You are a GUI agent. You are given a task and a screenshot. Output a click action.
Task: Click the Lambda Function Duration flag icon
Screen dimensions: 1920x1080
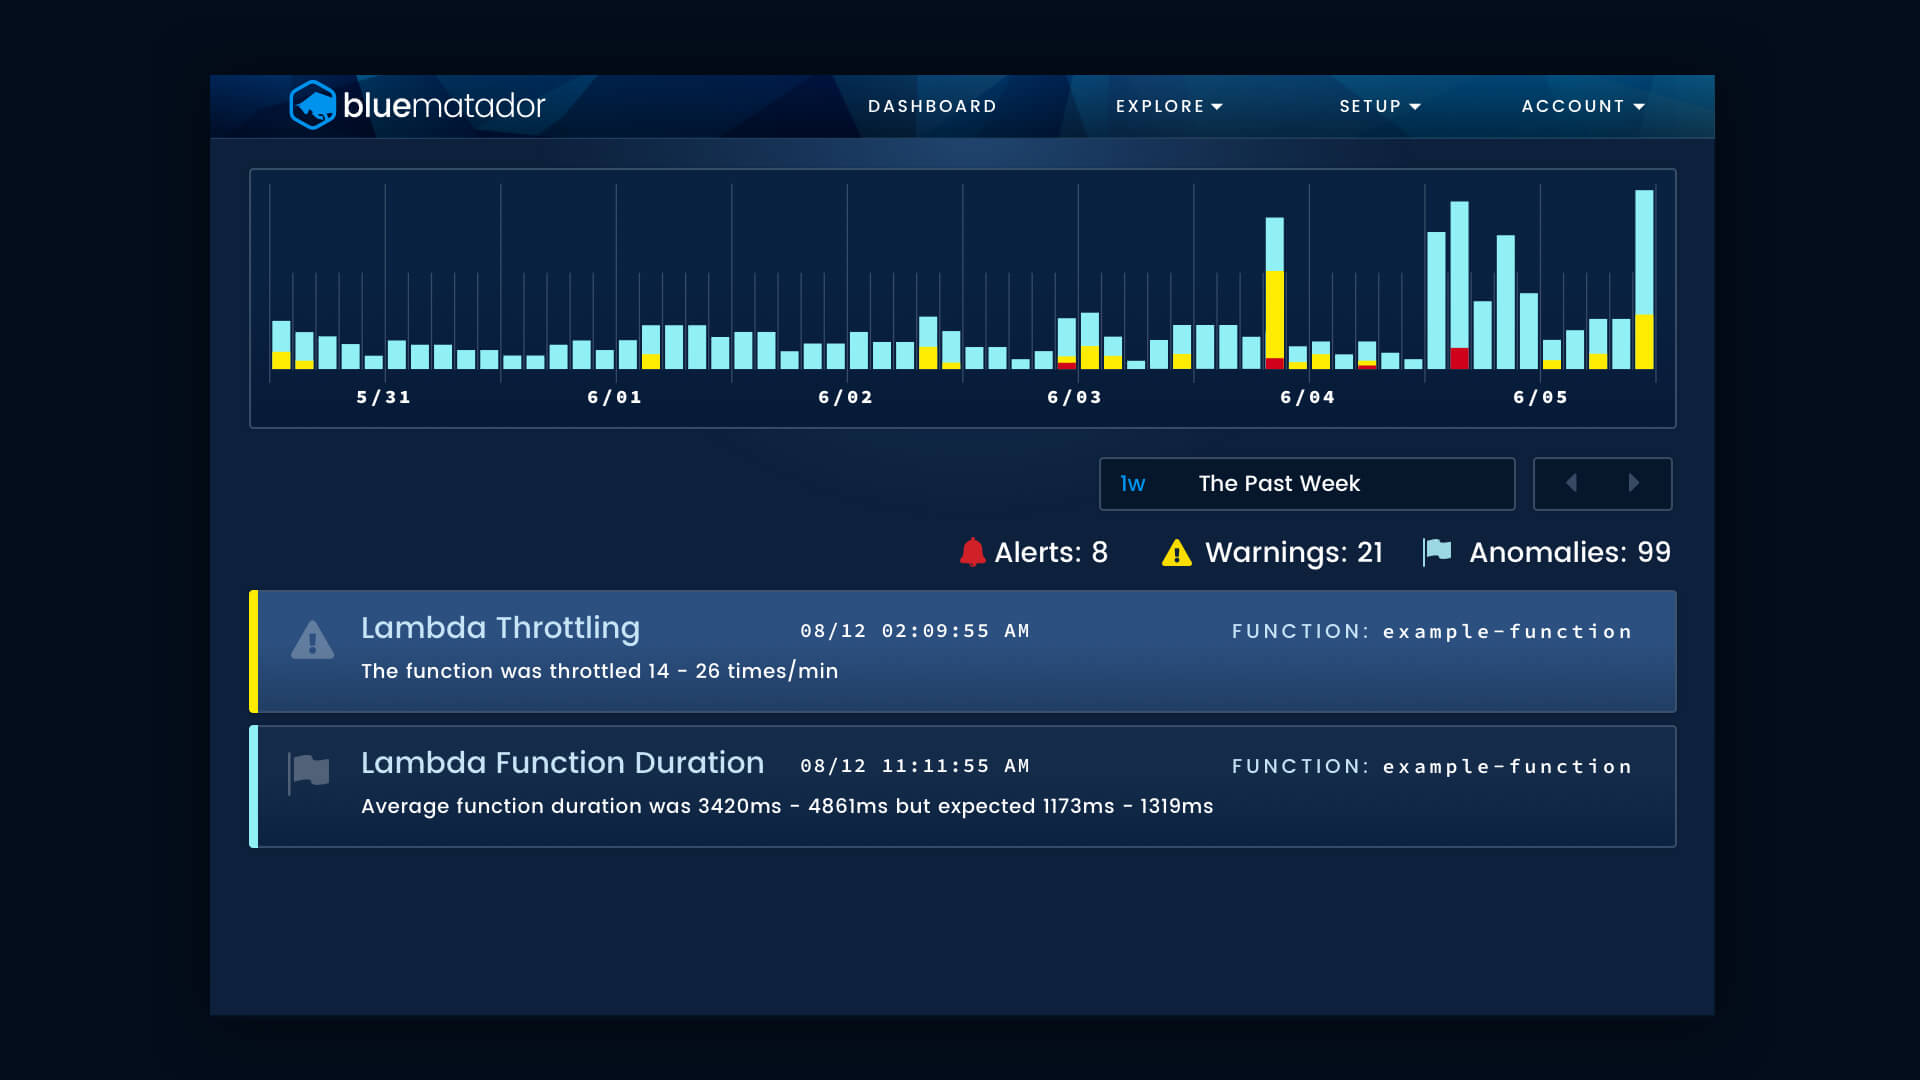(x=309, y=772)
